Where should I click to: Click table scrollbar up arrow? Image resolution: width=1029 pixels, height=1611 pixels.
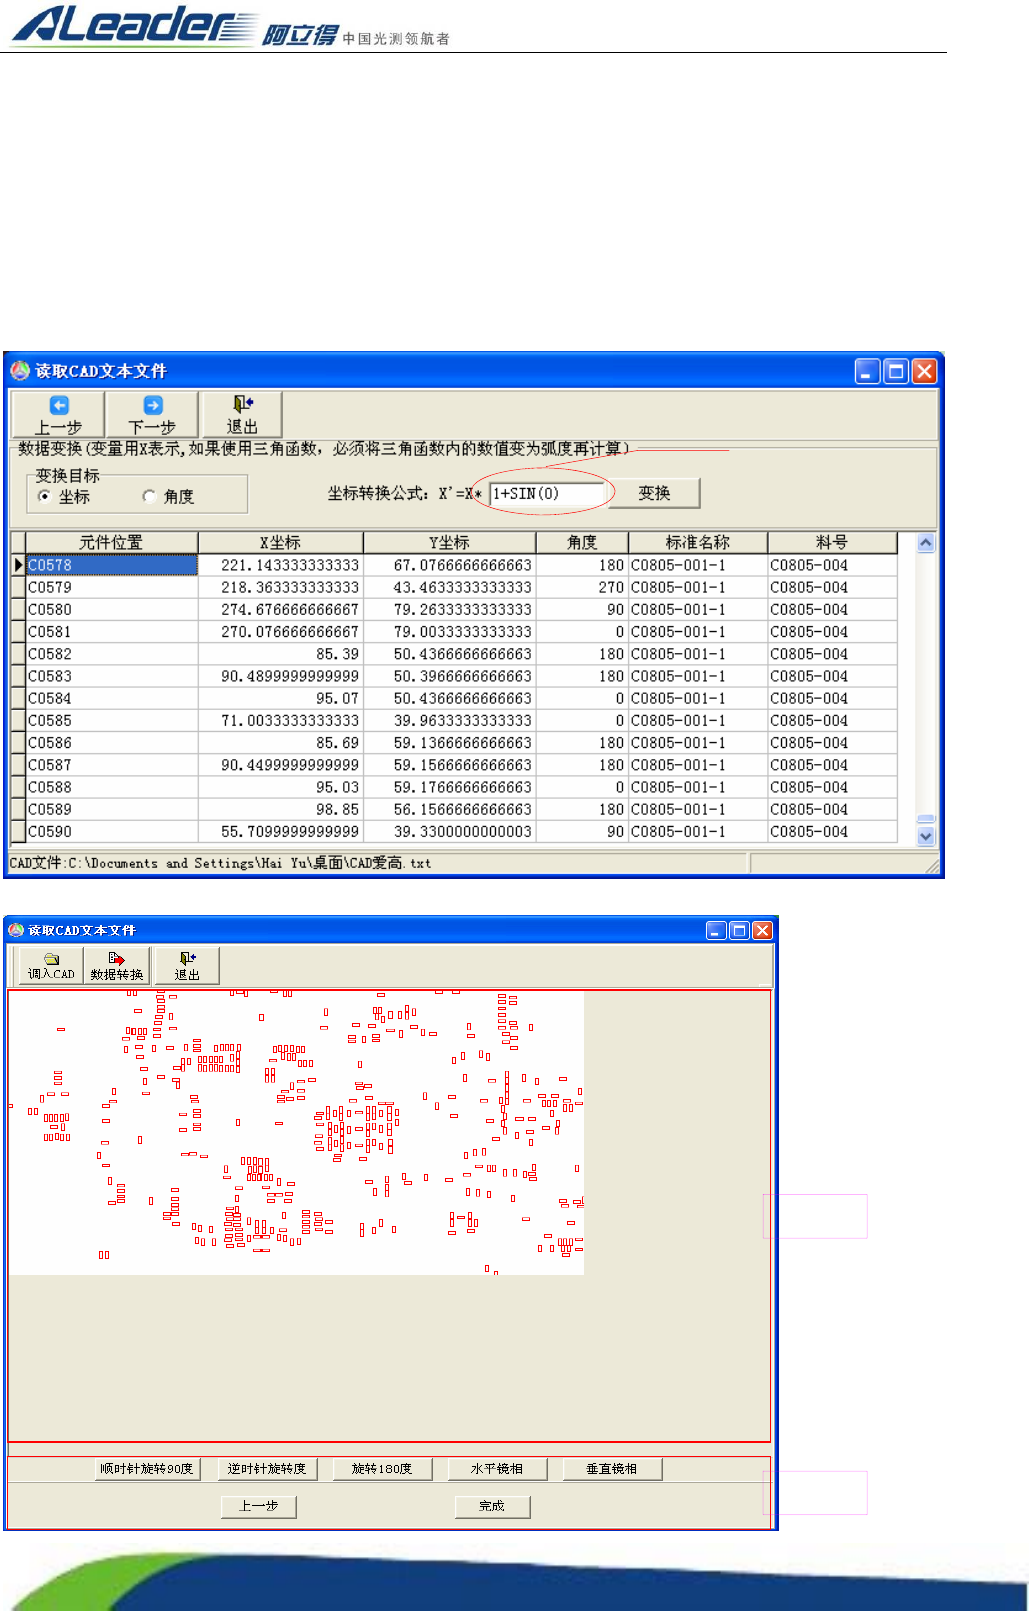click(x=926, y=543)
